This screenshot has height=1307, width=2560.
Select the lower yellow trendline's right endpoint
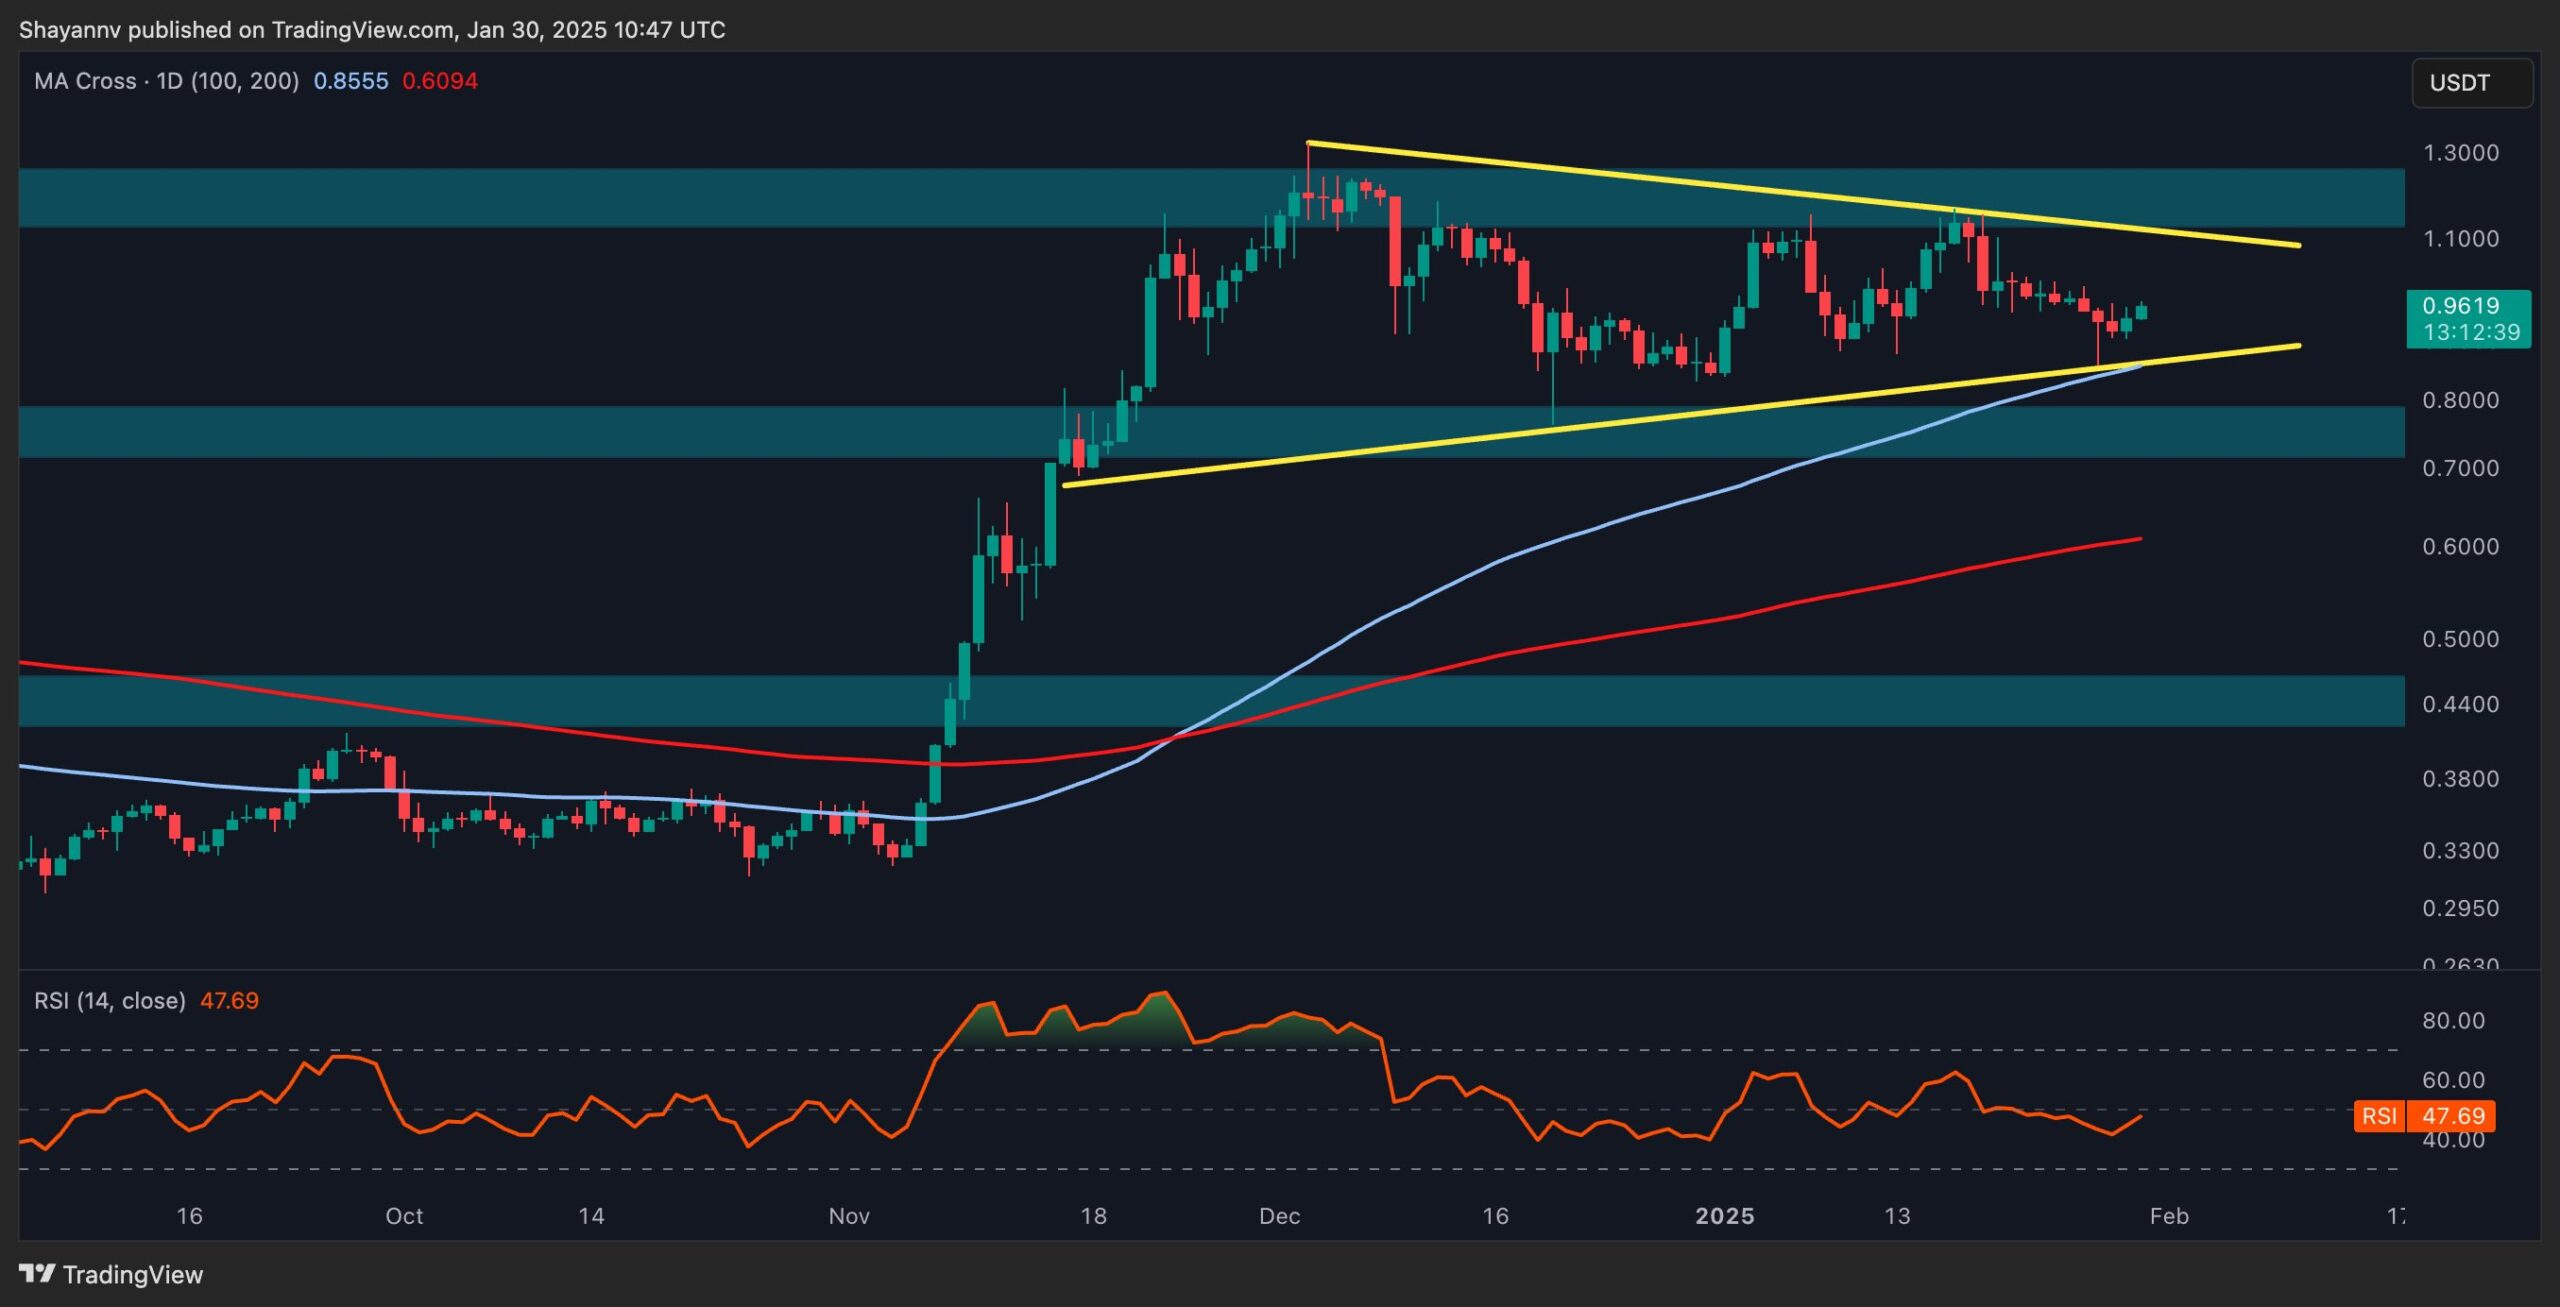pos(2299,346)
